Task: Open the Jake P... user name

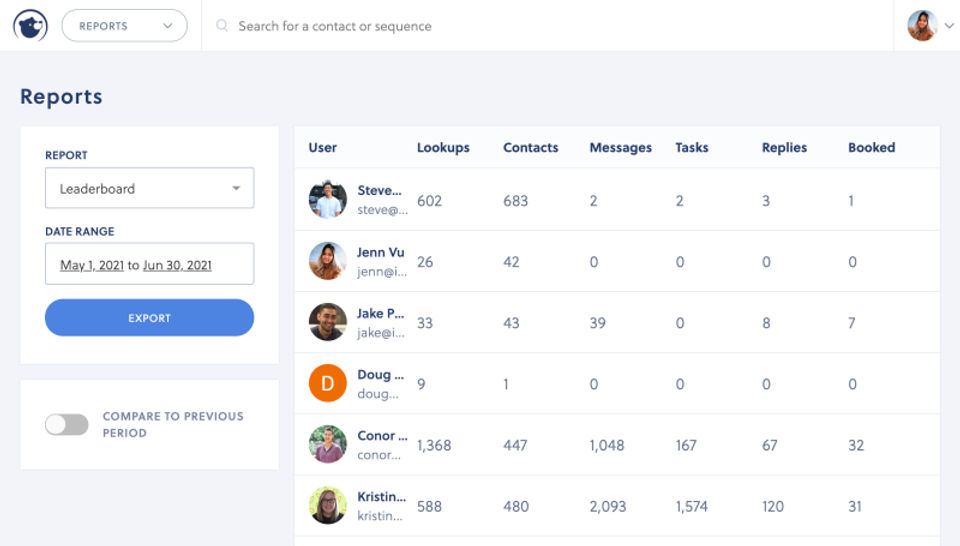Action: point(381,313)
